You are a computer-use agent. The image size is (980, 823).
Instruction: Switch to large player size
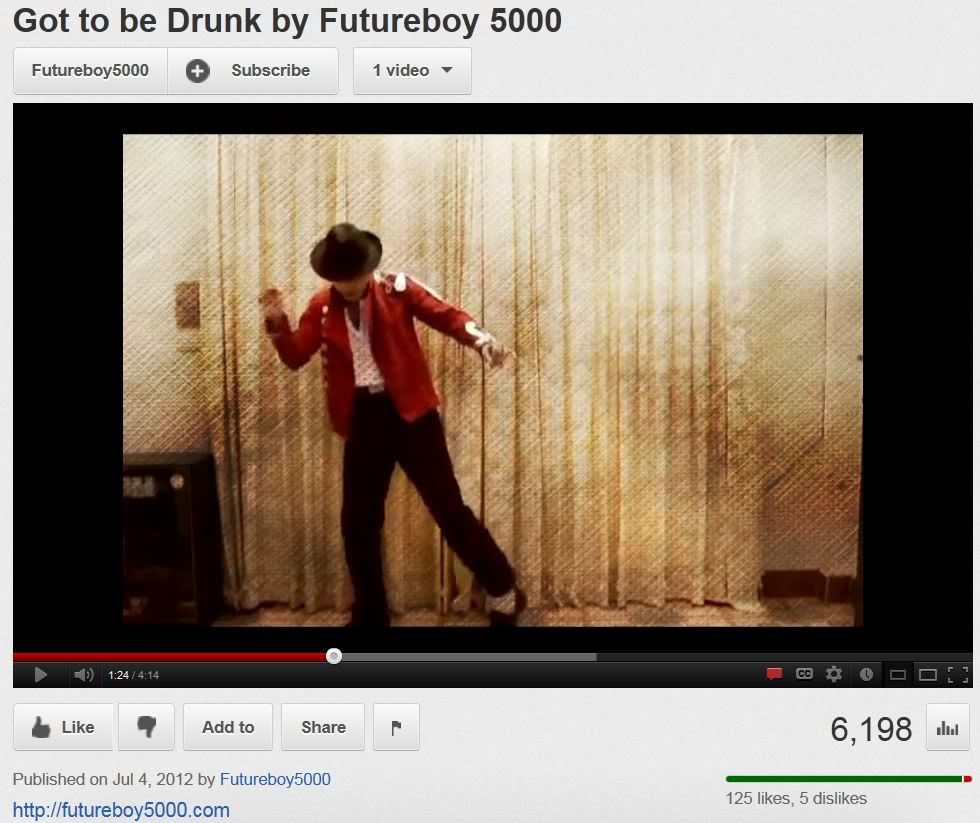click(928, 675)
